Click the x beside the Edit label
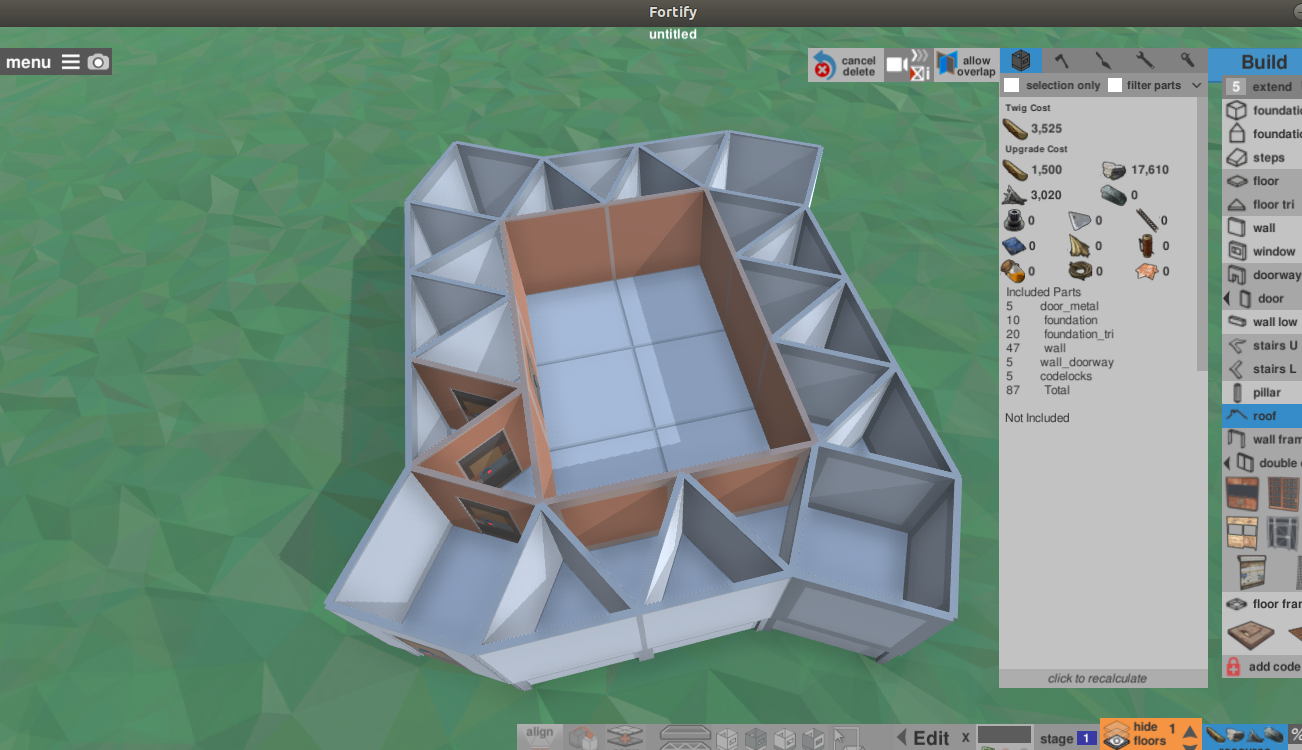This screenshot has width=1302, height=750. point(966,737)
